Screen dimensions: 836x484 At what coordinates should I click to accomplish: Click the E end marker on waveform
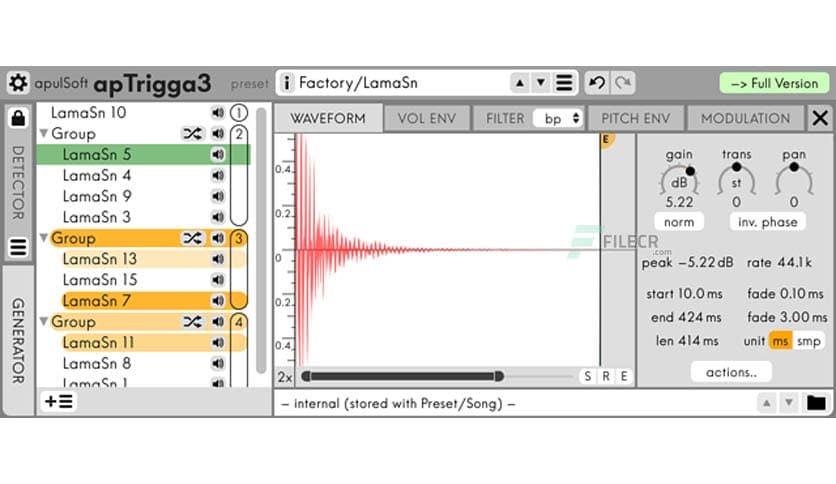(x=607, y=141)
